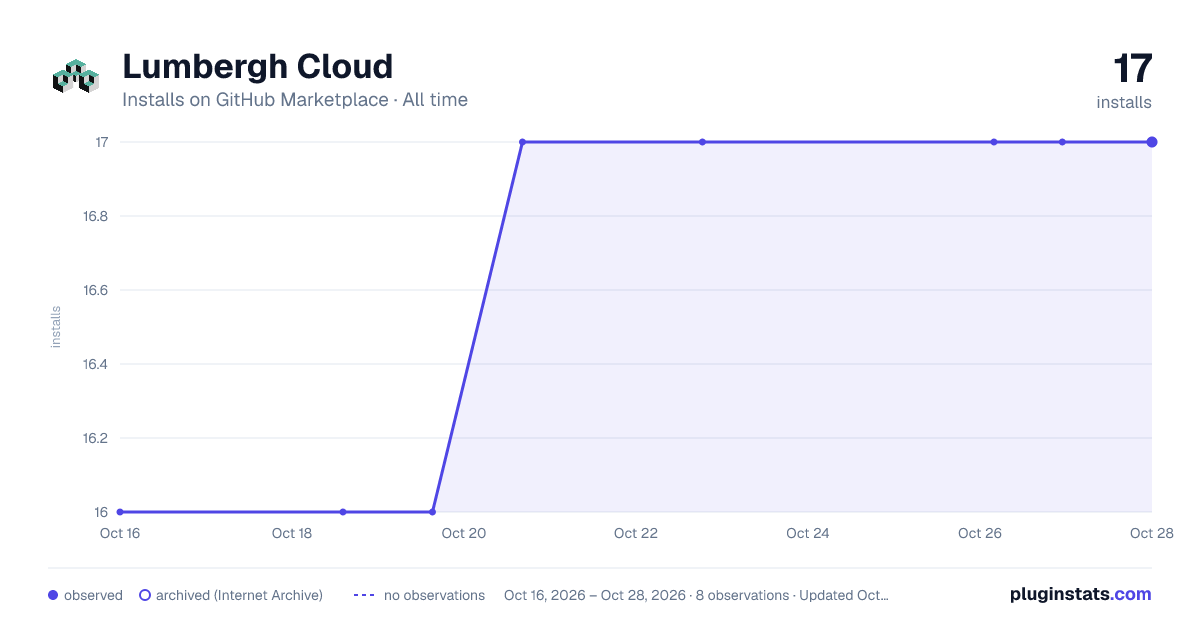1200x630 pixels.
Task: Click 'Installs on GitHub Marketplace · All time' subtitle
Action: (295, 100)
